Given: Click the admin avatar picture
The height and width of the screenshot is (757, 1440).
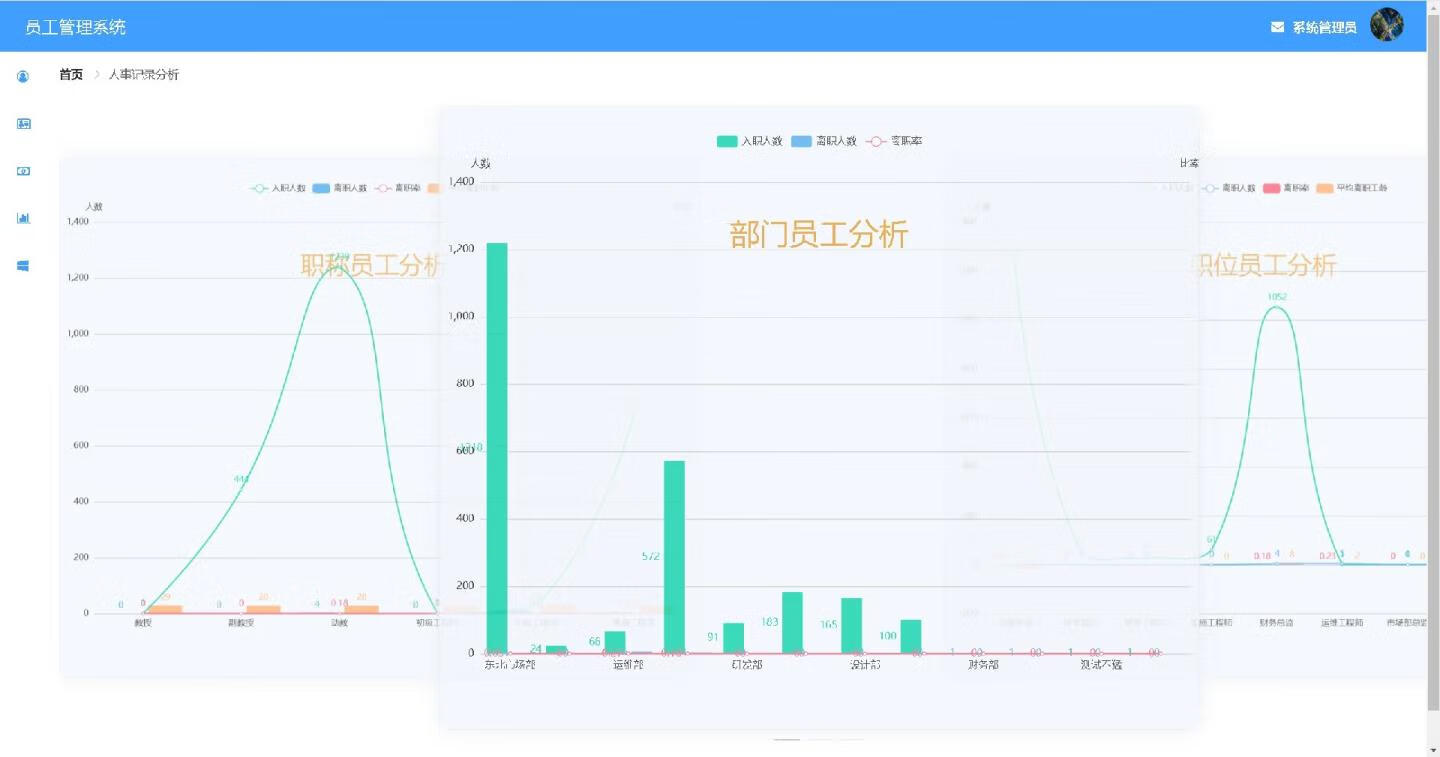Looking at the screenshot, I should (1386, 25).
